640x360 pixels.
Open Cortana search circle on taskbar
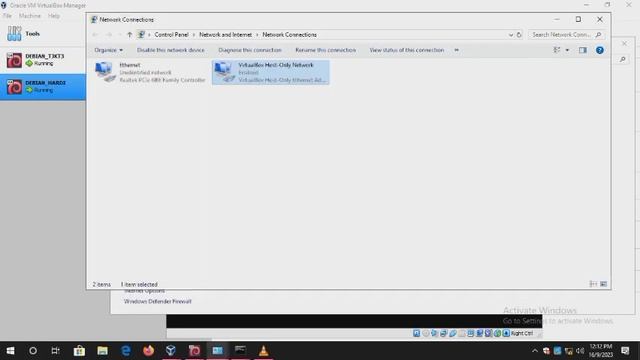pyautogui.click(x=33, y=351)
